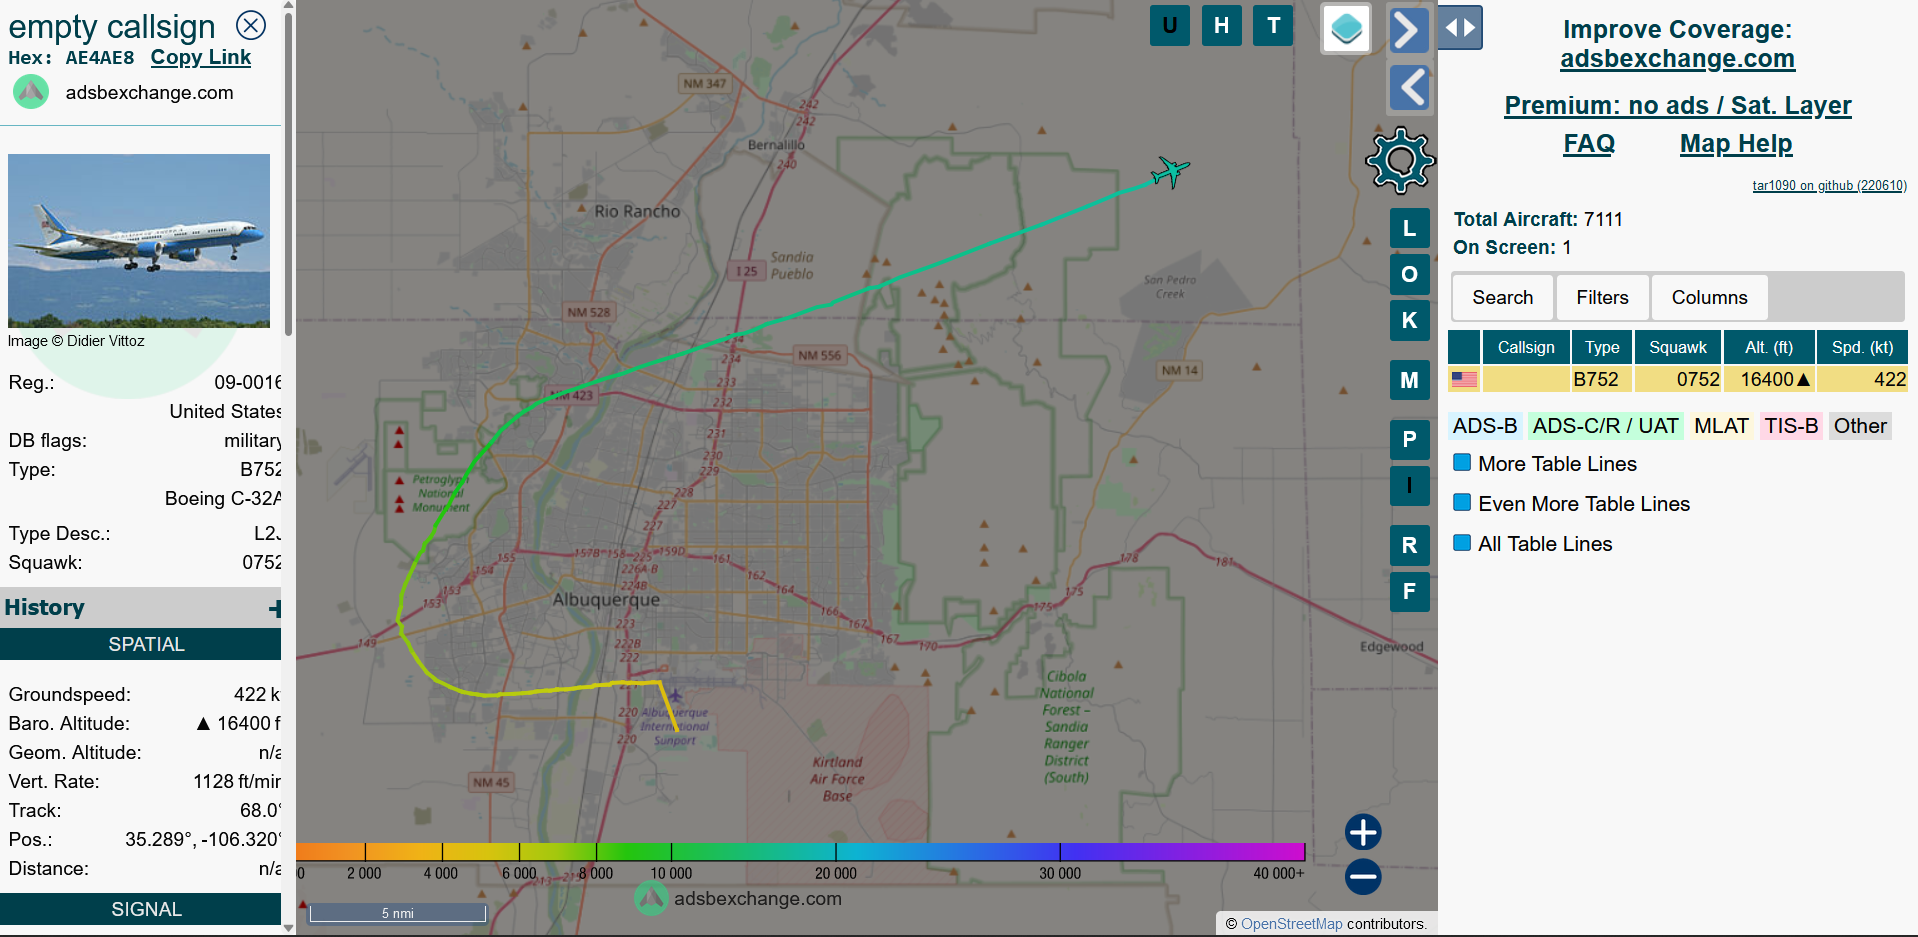The image size is (1918, 937).
Task: Click the adsbexchange.com logo in info panel
Action: [x=31, y=92]
